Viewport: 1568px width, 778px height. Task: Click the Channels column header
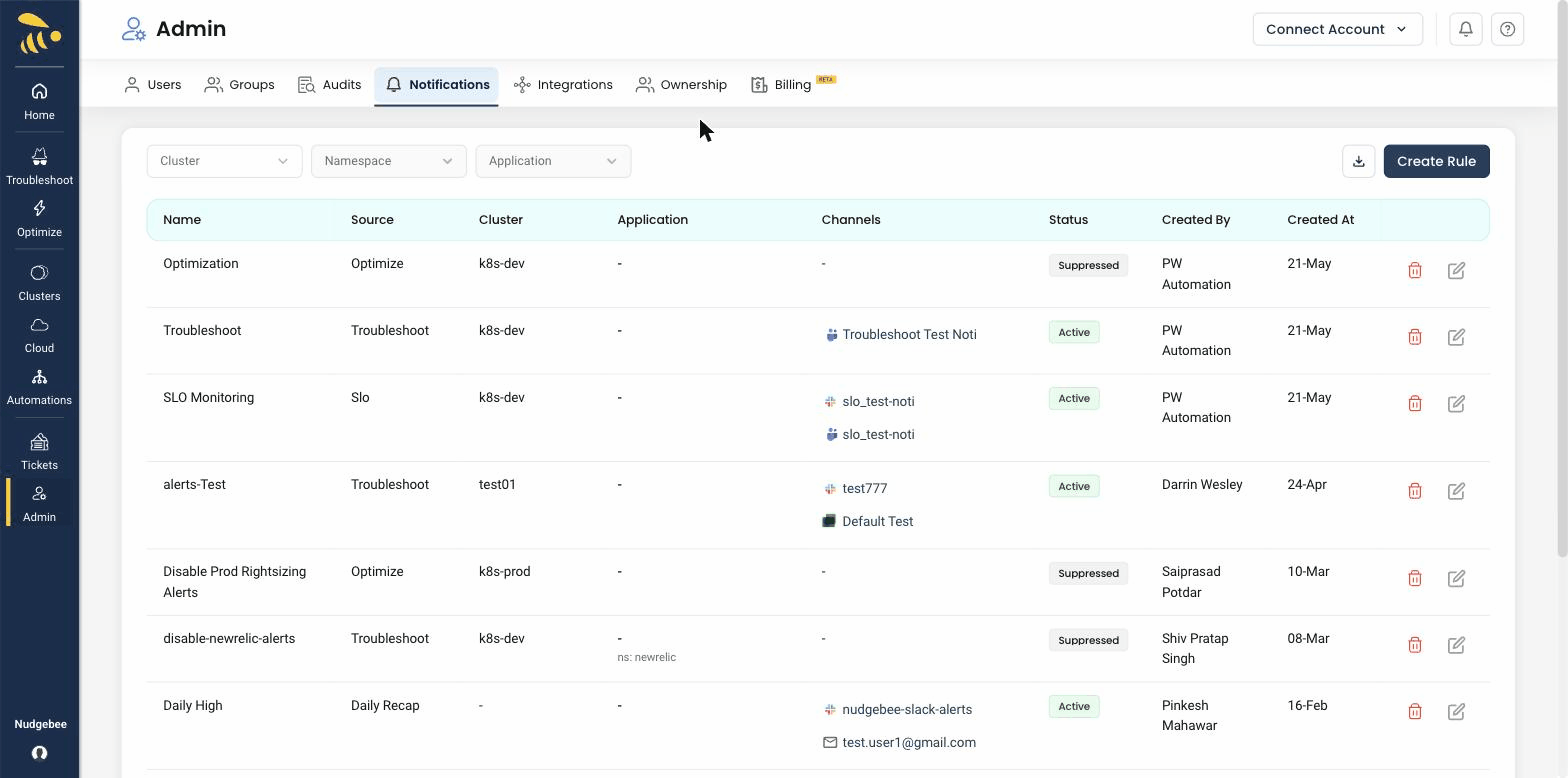coord(851,220)
